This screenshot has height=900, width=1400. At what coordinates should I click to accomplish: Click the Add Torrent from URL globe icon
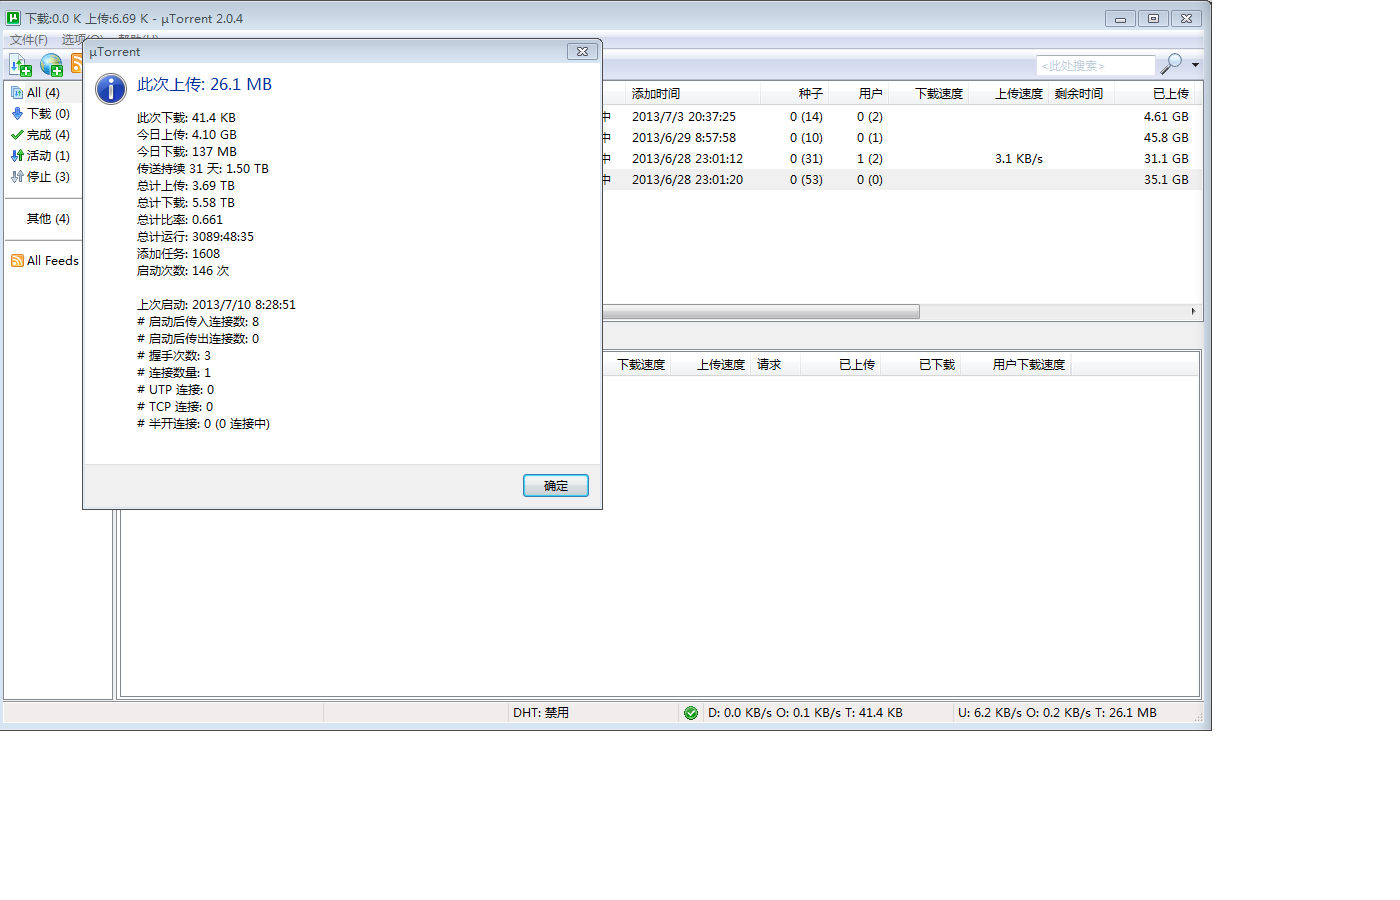click(x=51, y=65)
